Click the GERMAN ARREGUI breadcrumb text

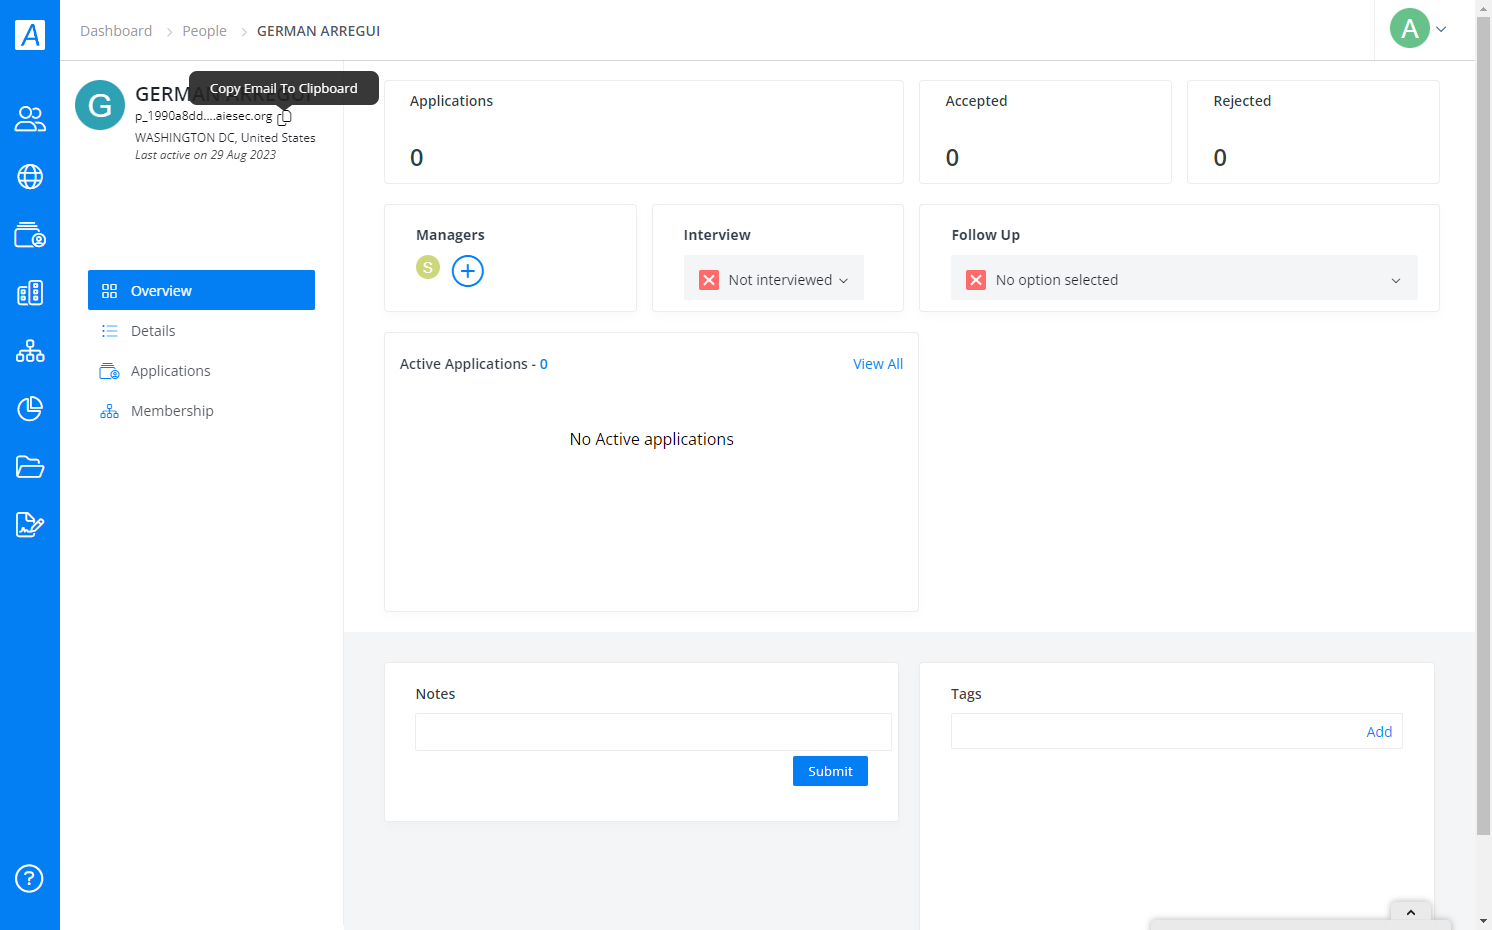pyautogui.click(x=318, y=31)
